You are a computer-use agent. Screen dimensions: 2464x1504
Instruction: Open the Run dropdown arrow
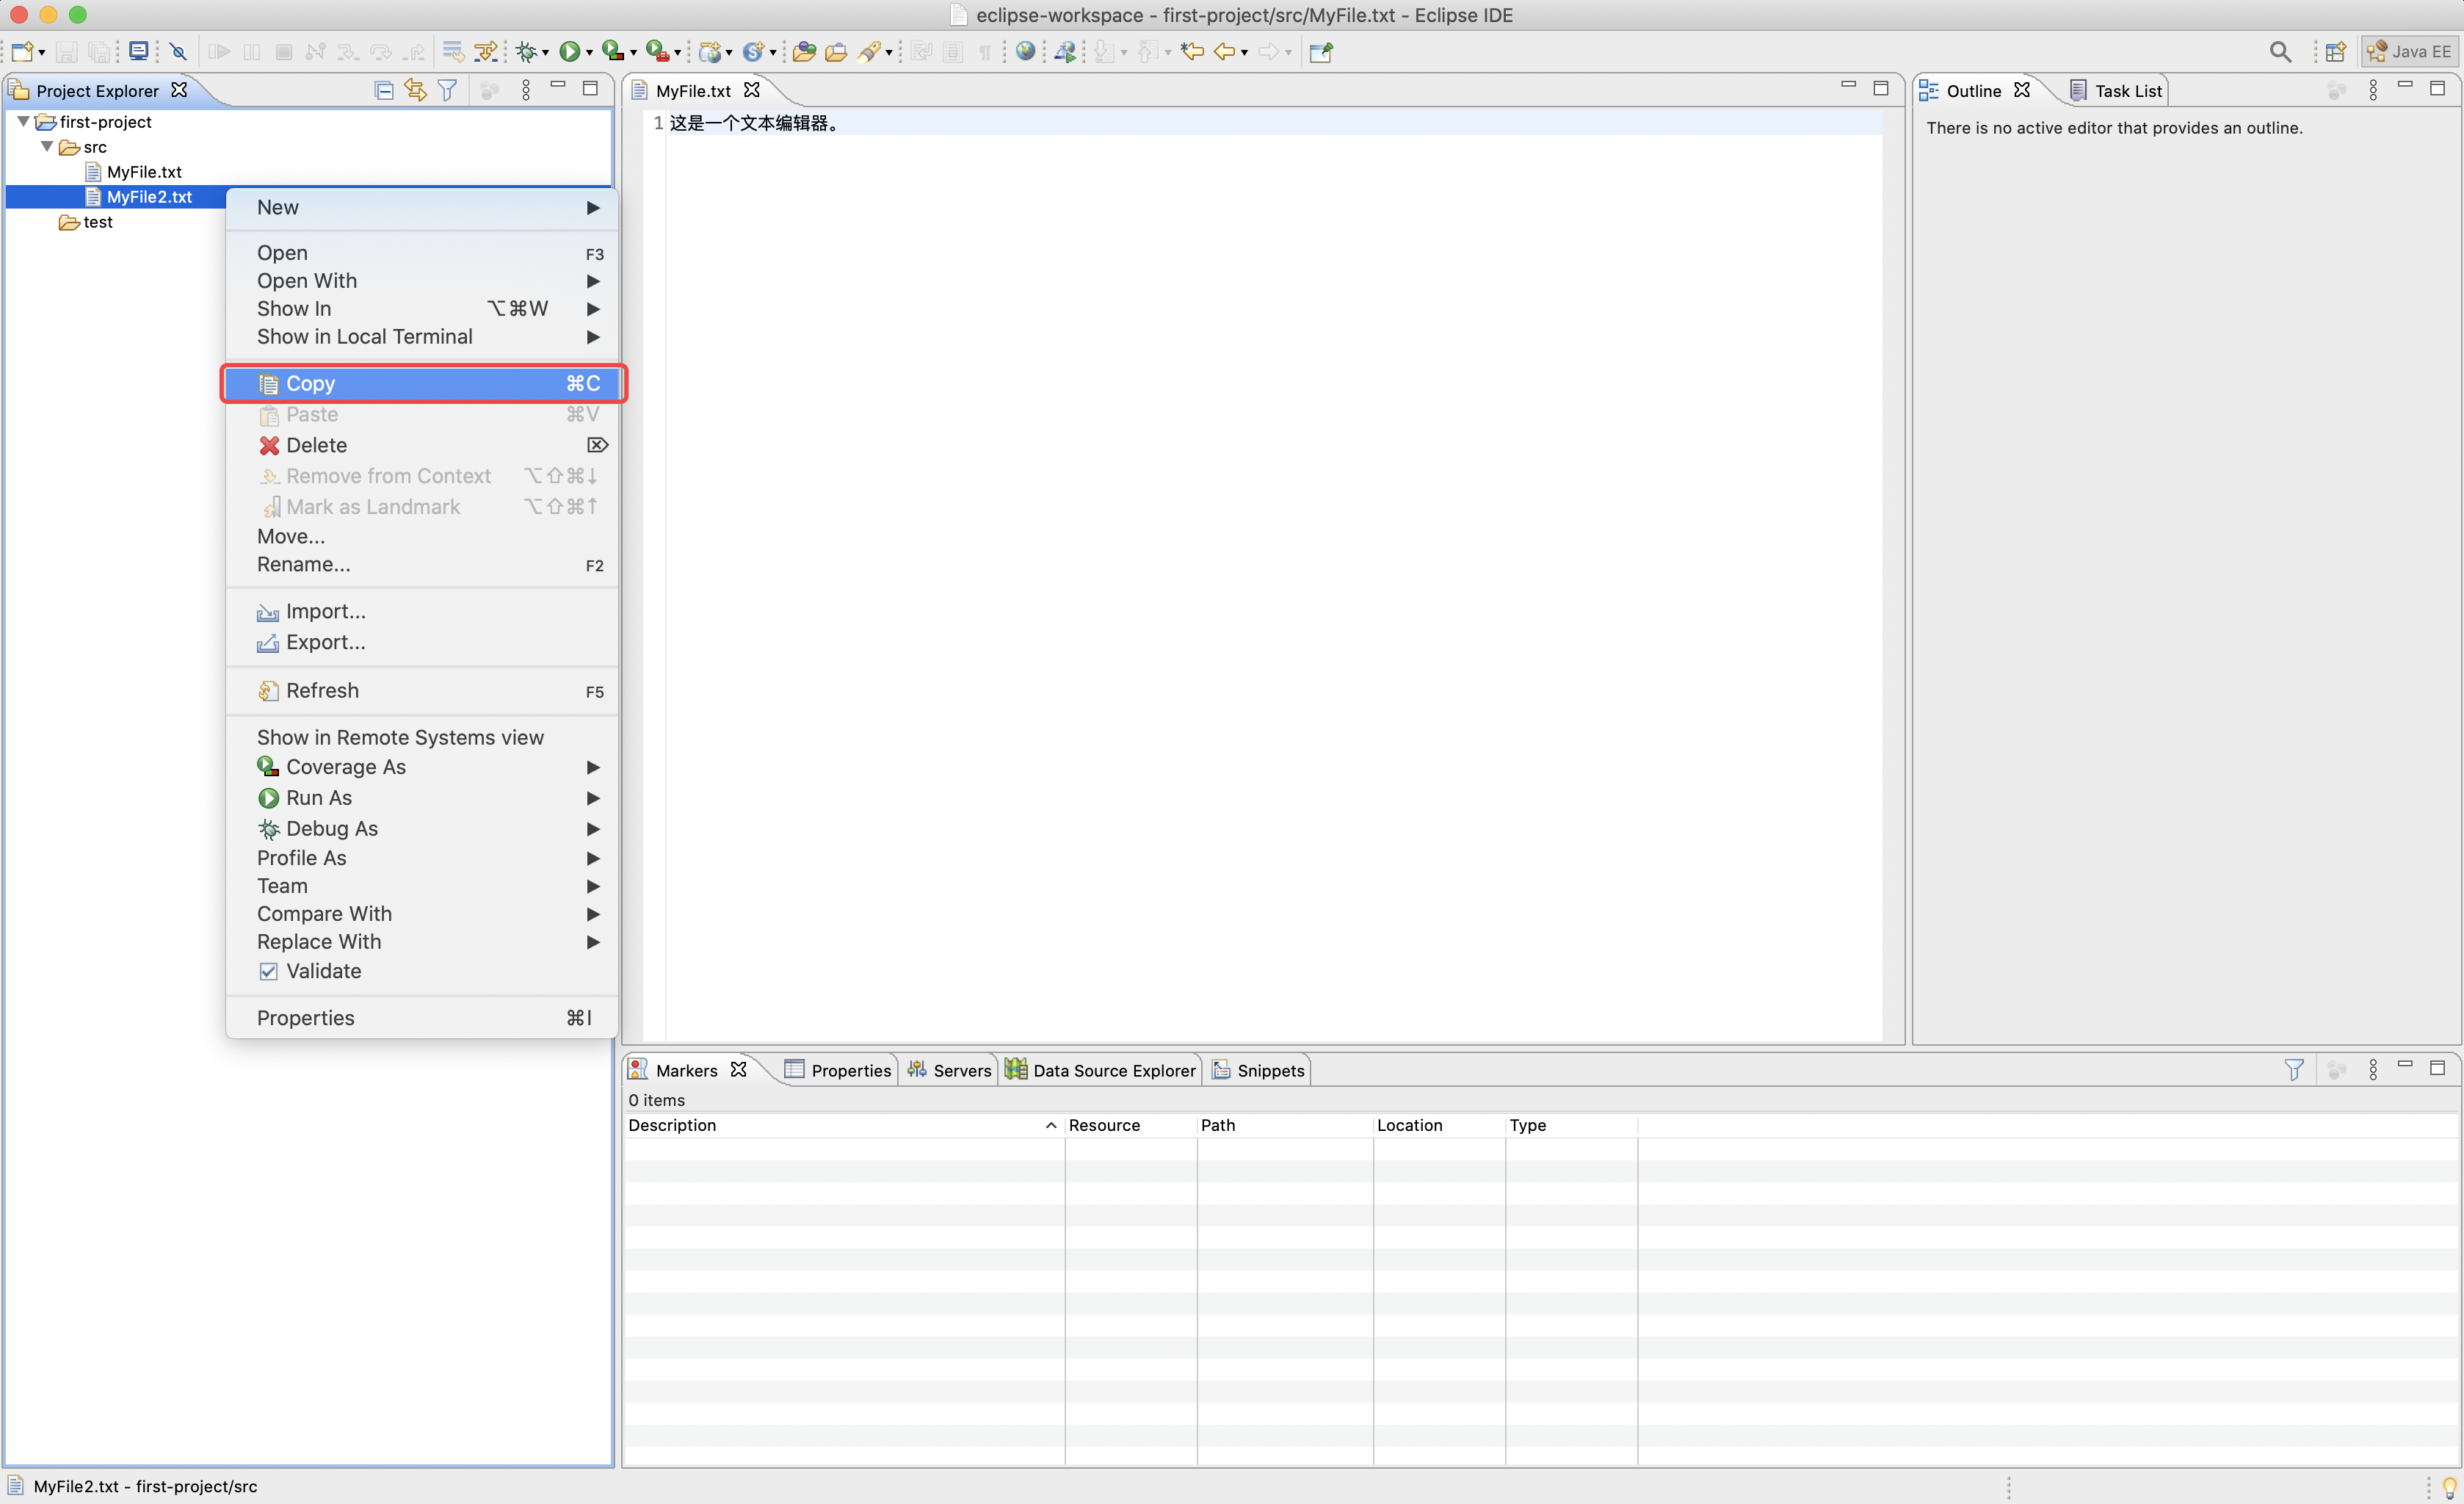click(589, 53)
